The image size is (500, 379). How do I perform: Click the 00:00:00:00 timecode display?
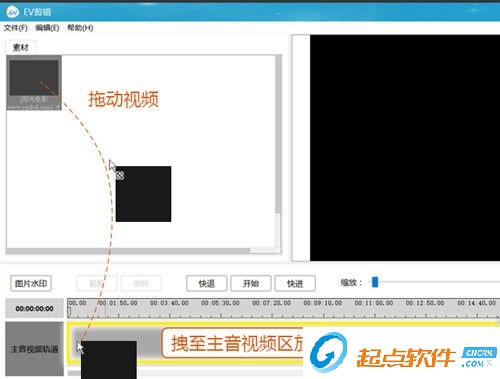click(x=34, y=309)
